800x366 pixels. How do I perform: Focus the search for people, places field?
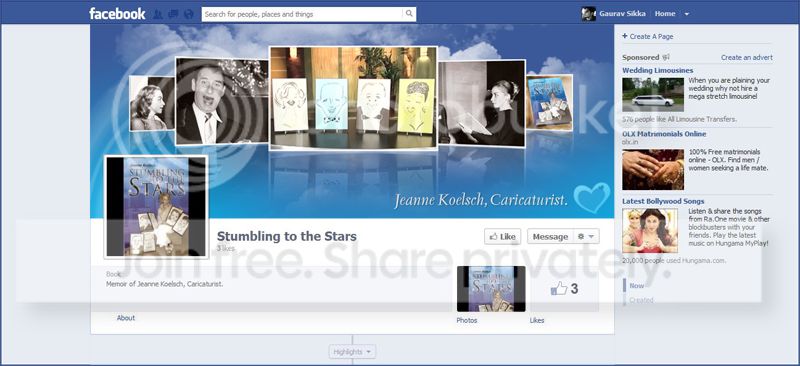coord(303,14)
